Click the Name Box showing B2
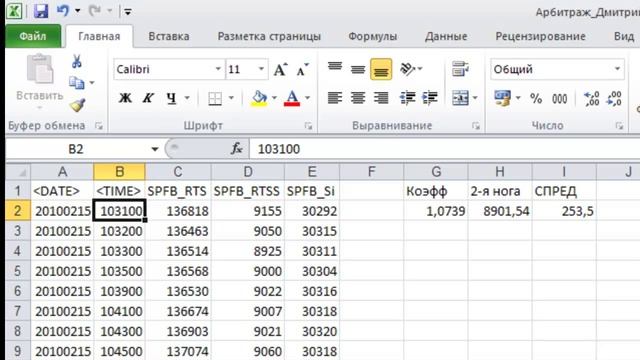Viewport: 640px width, 360px height. (76, 149)
